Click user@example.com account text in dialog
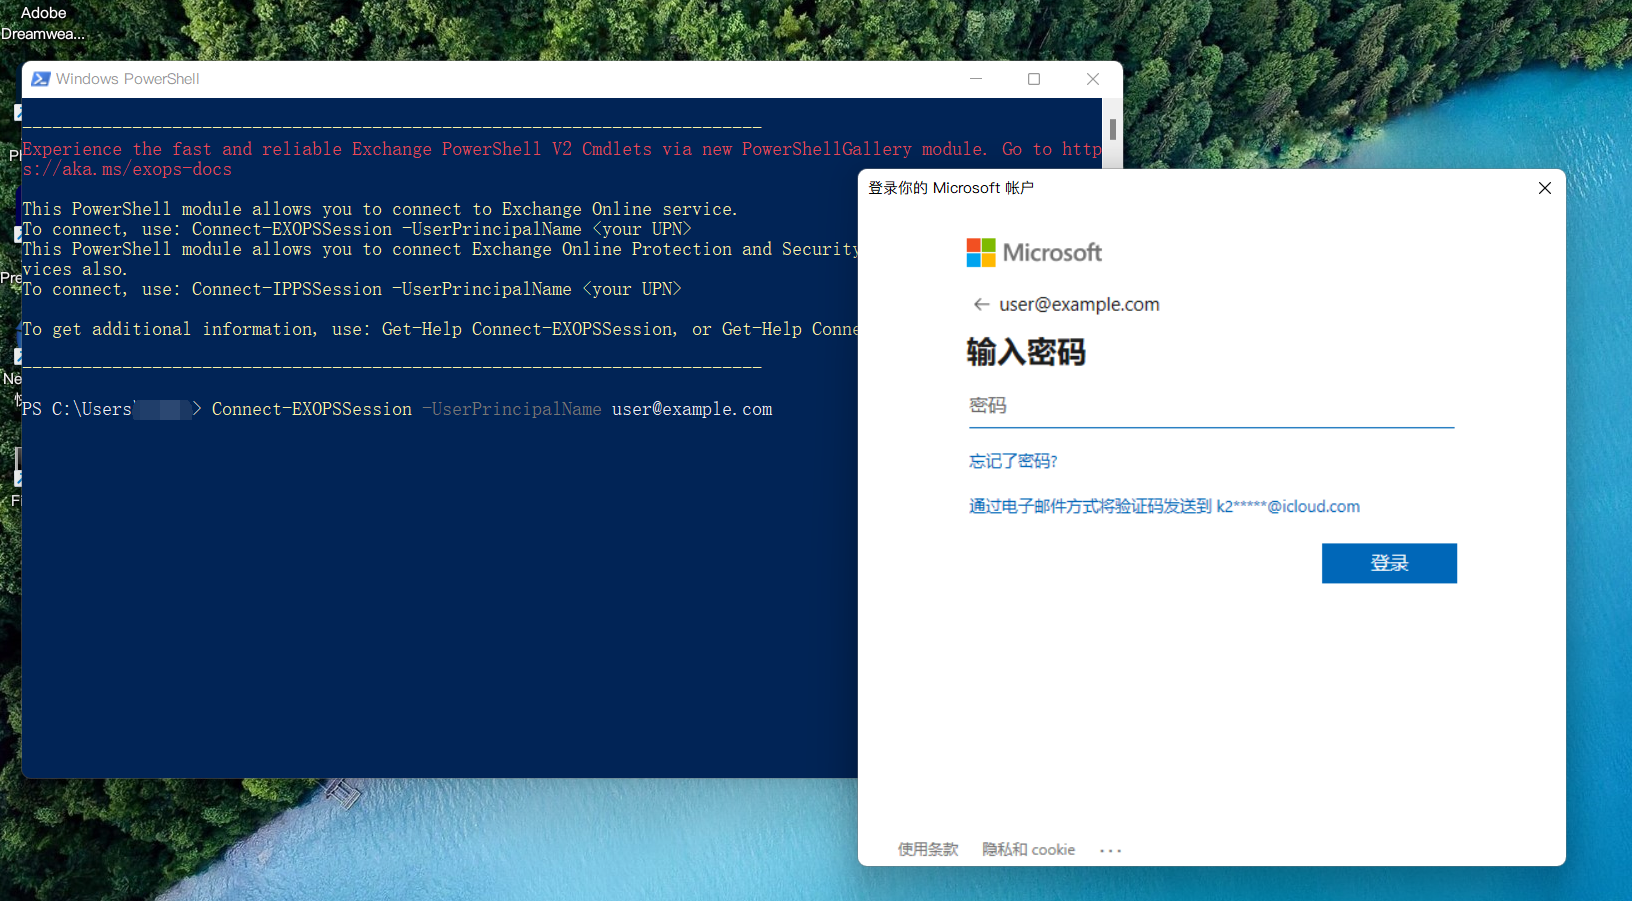This screenshot has height=901, width=1632. (1079, 304)
